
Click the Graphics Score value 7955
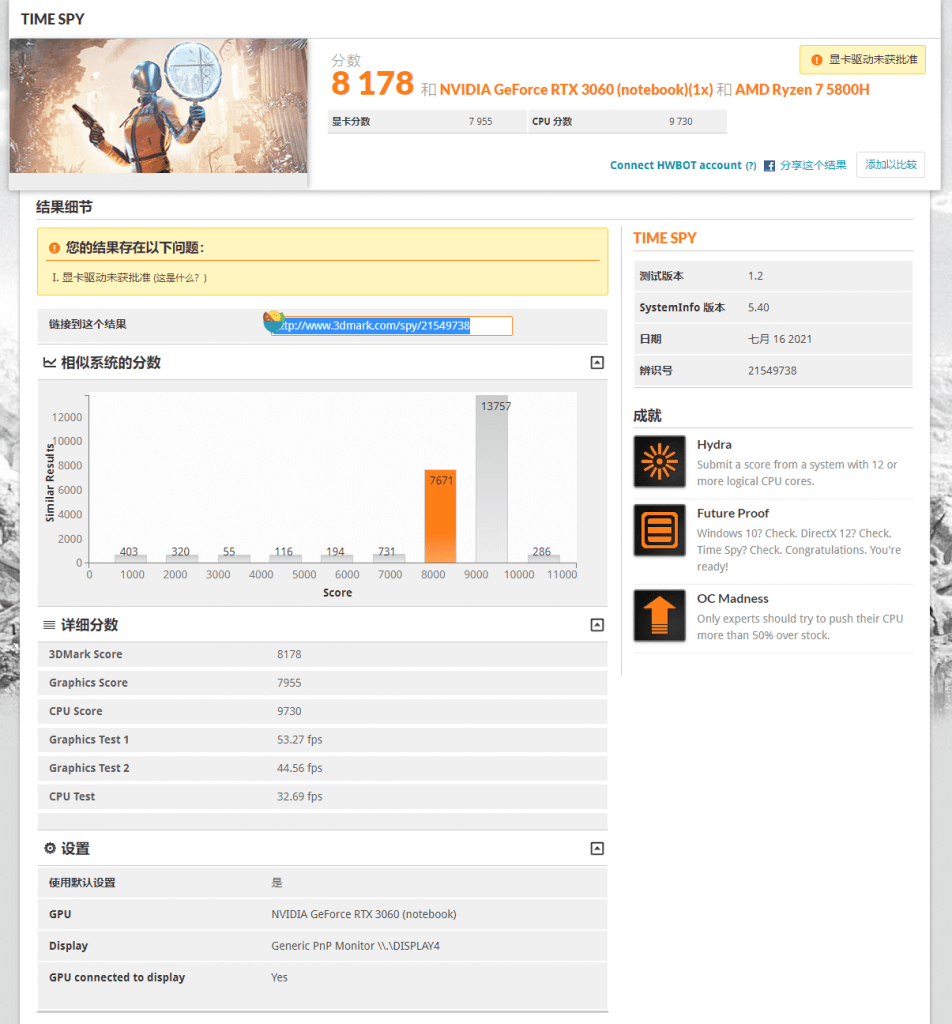click(x=289, y=682)
